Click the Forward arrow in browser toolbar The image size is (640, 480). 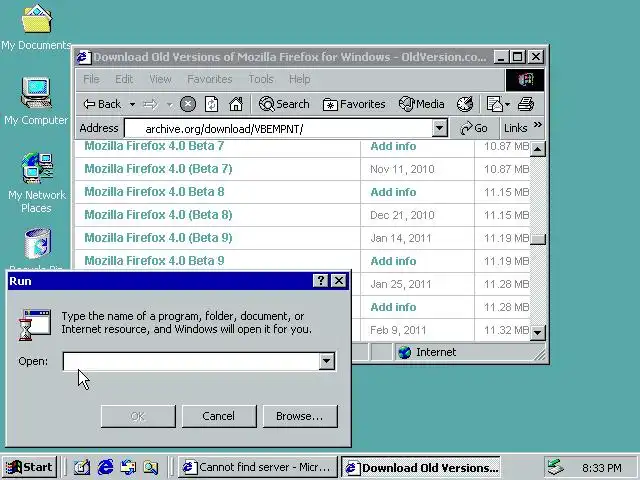click(x=150, y=104)
